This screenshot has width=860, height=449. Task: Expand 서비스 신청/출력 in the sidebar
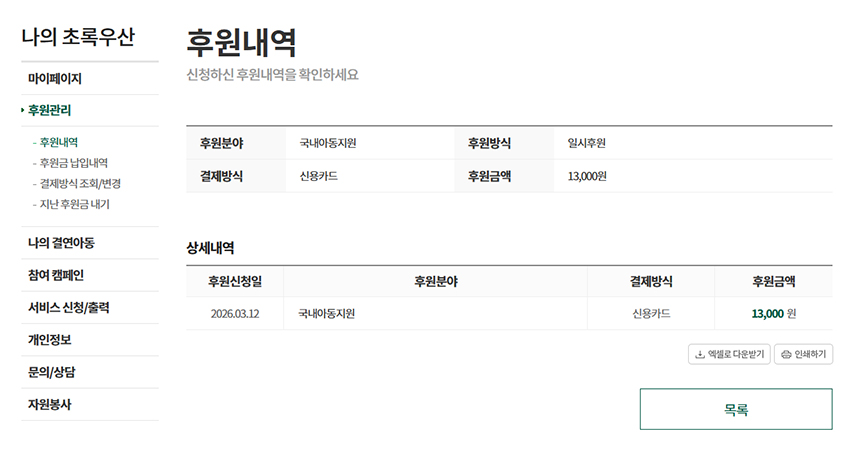point(68,307)
